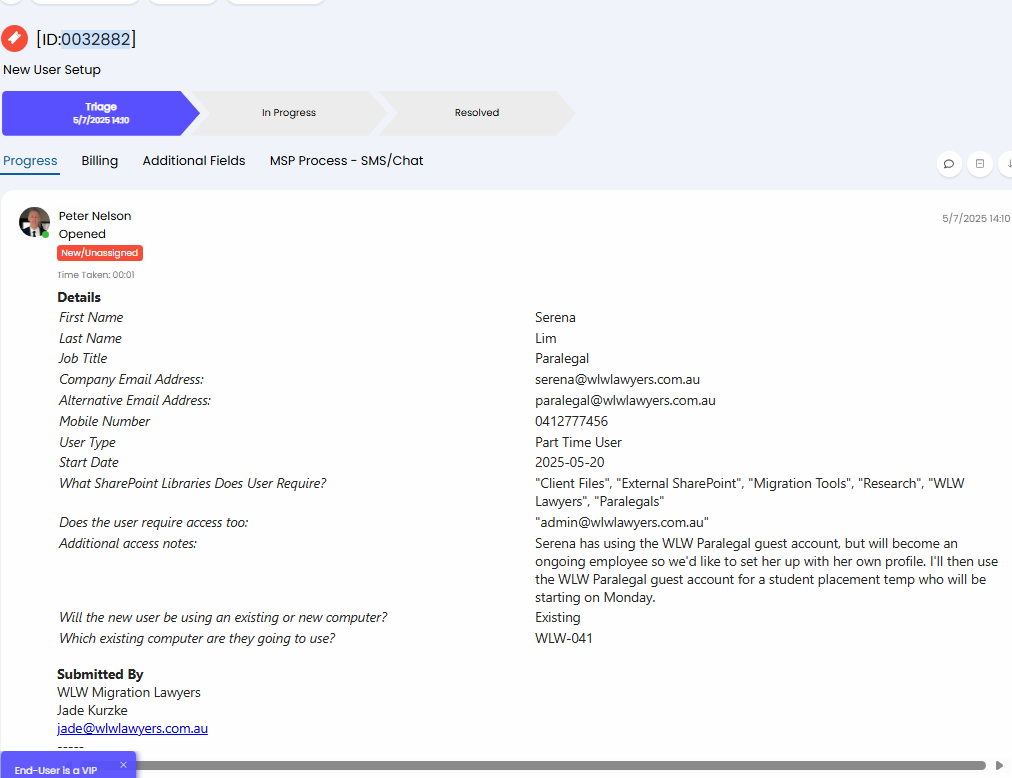Click the red ticket tag icon
The width and height of the screenshot is (1012, 778).
tap(14, 39)
